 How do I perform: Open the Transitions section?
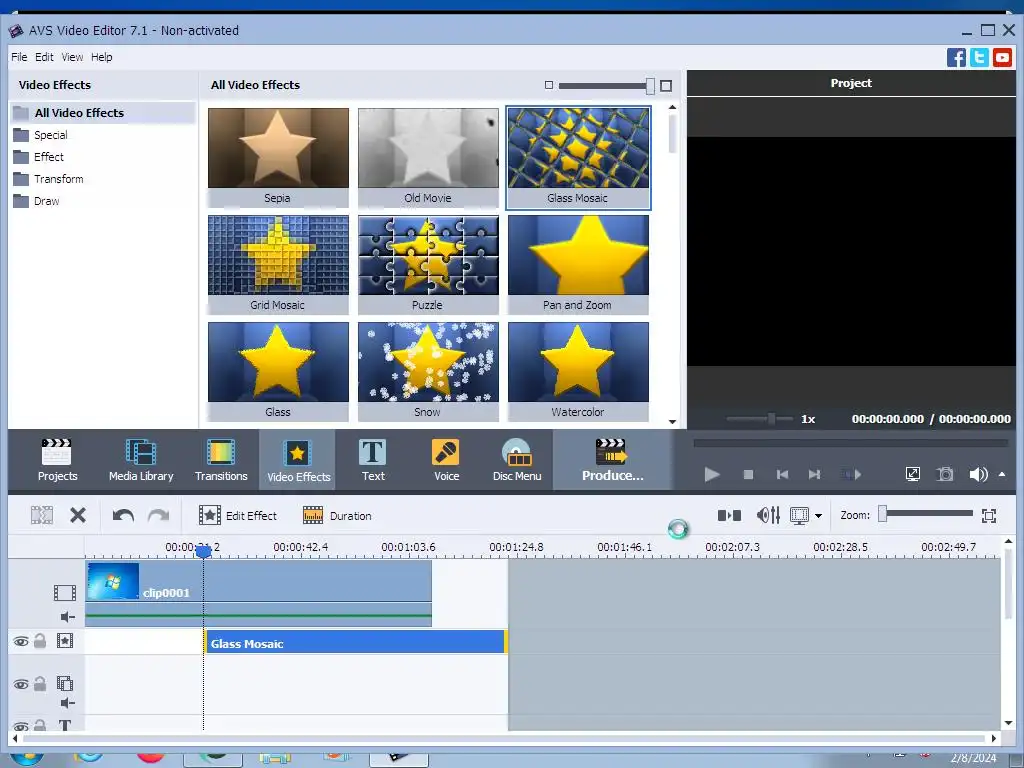tap(221, 460)
